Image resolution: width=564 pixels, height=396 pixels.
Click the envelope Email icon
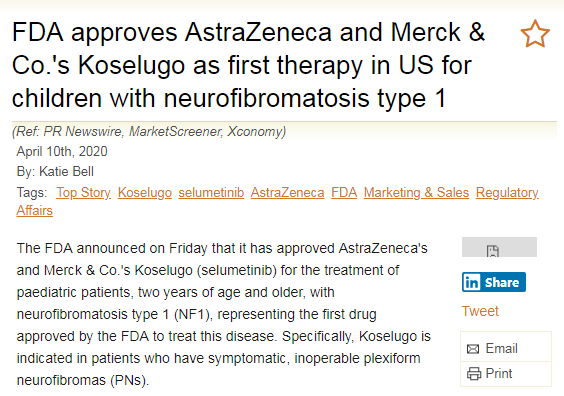(x=473, y=349)
